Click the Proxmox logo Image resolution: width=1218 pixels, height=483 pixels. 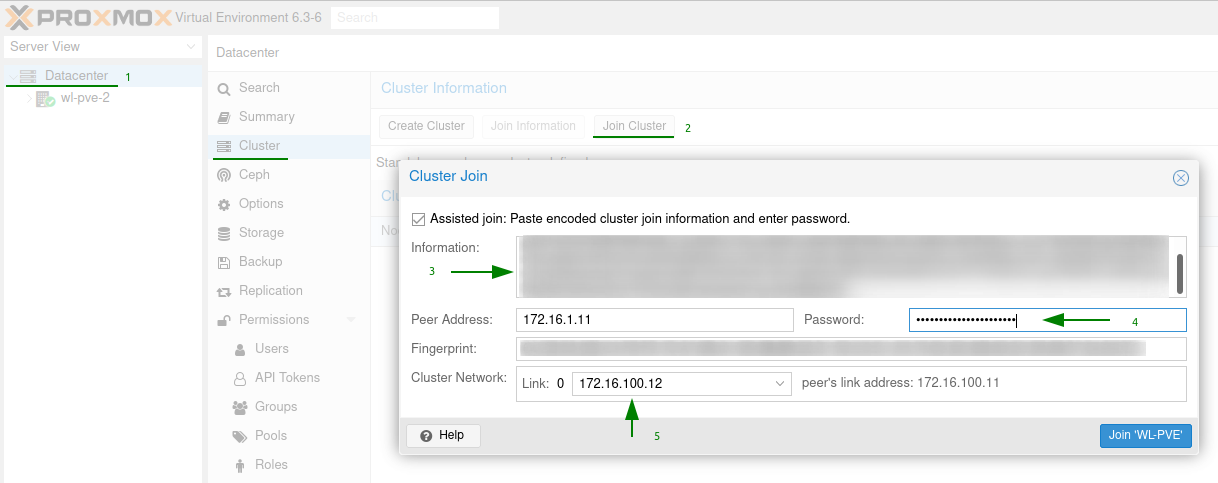tap(87, 17)
